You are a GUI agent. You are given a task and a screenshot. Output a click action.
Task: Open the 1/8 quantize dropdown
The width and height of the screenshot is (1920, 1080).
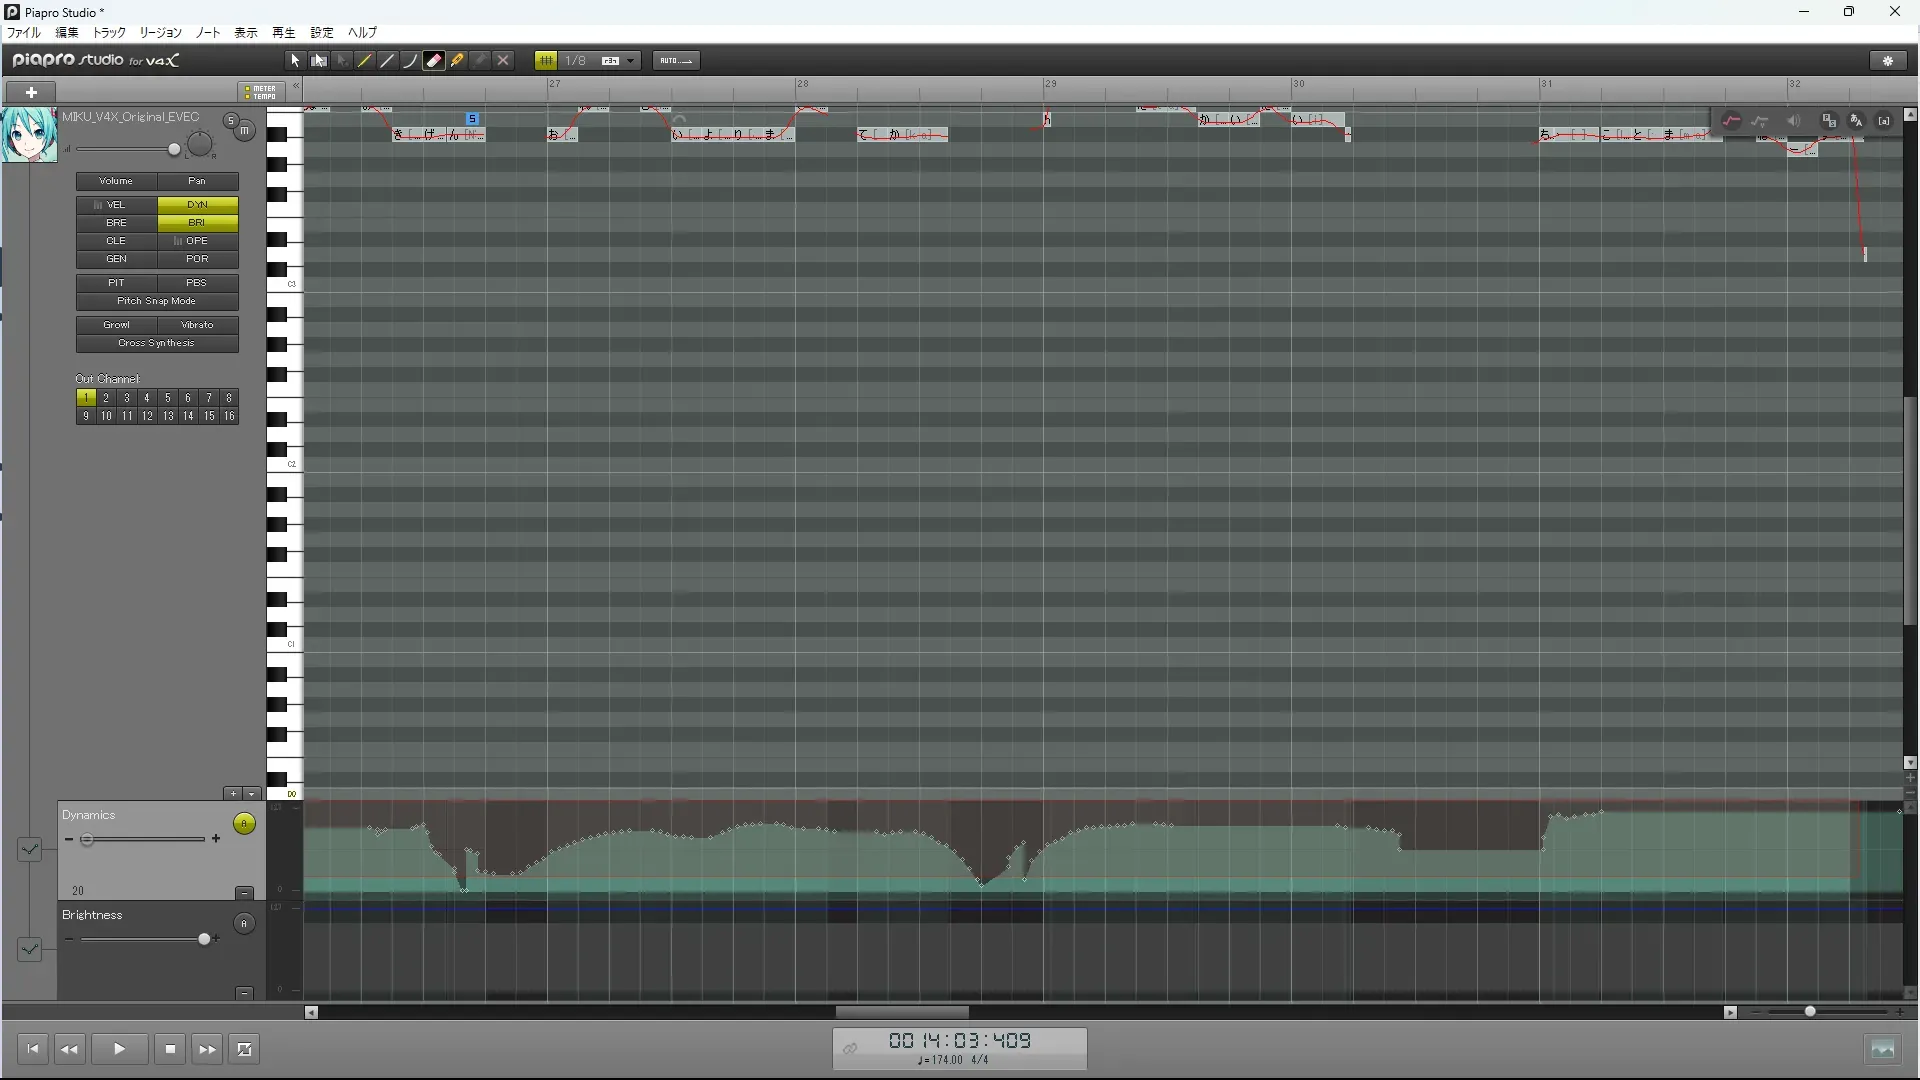[631, 61]
